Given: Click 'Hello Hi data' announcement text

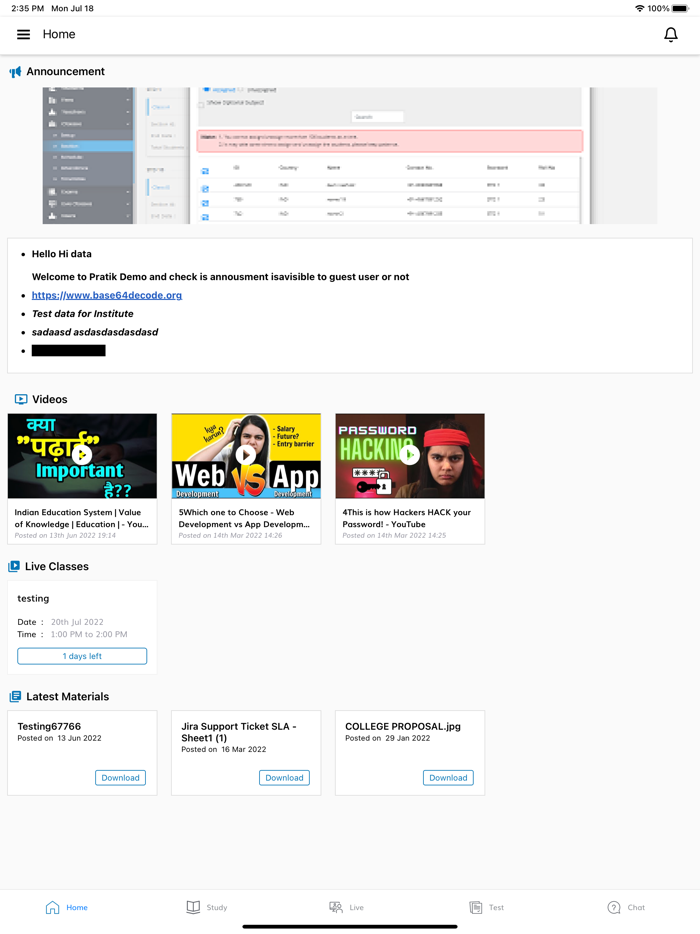Looking at the screenshot, I should [61, 254].
